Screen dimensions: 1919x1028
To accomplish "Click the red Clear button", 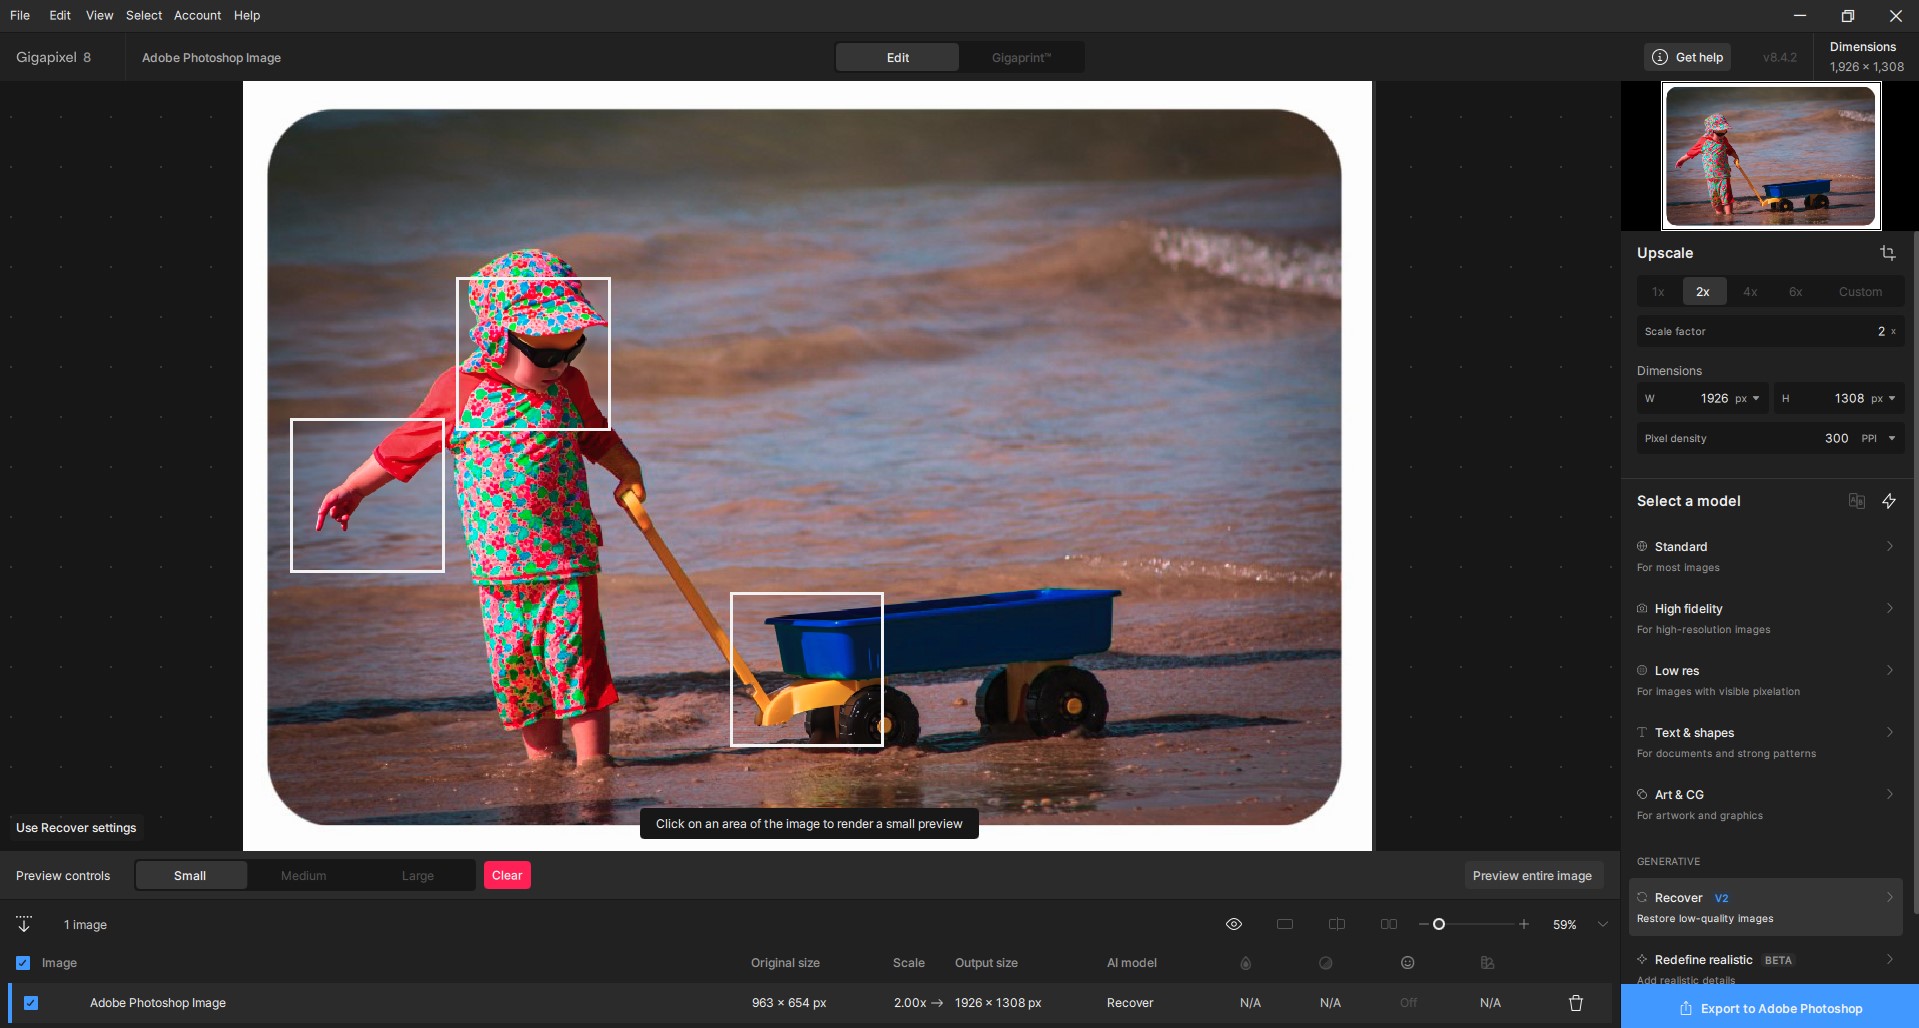I will click(x=507, y=875).
